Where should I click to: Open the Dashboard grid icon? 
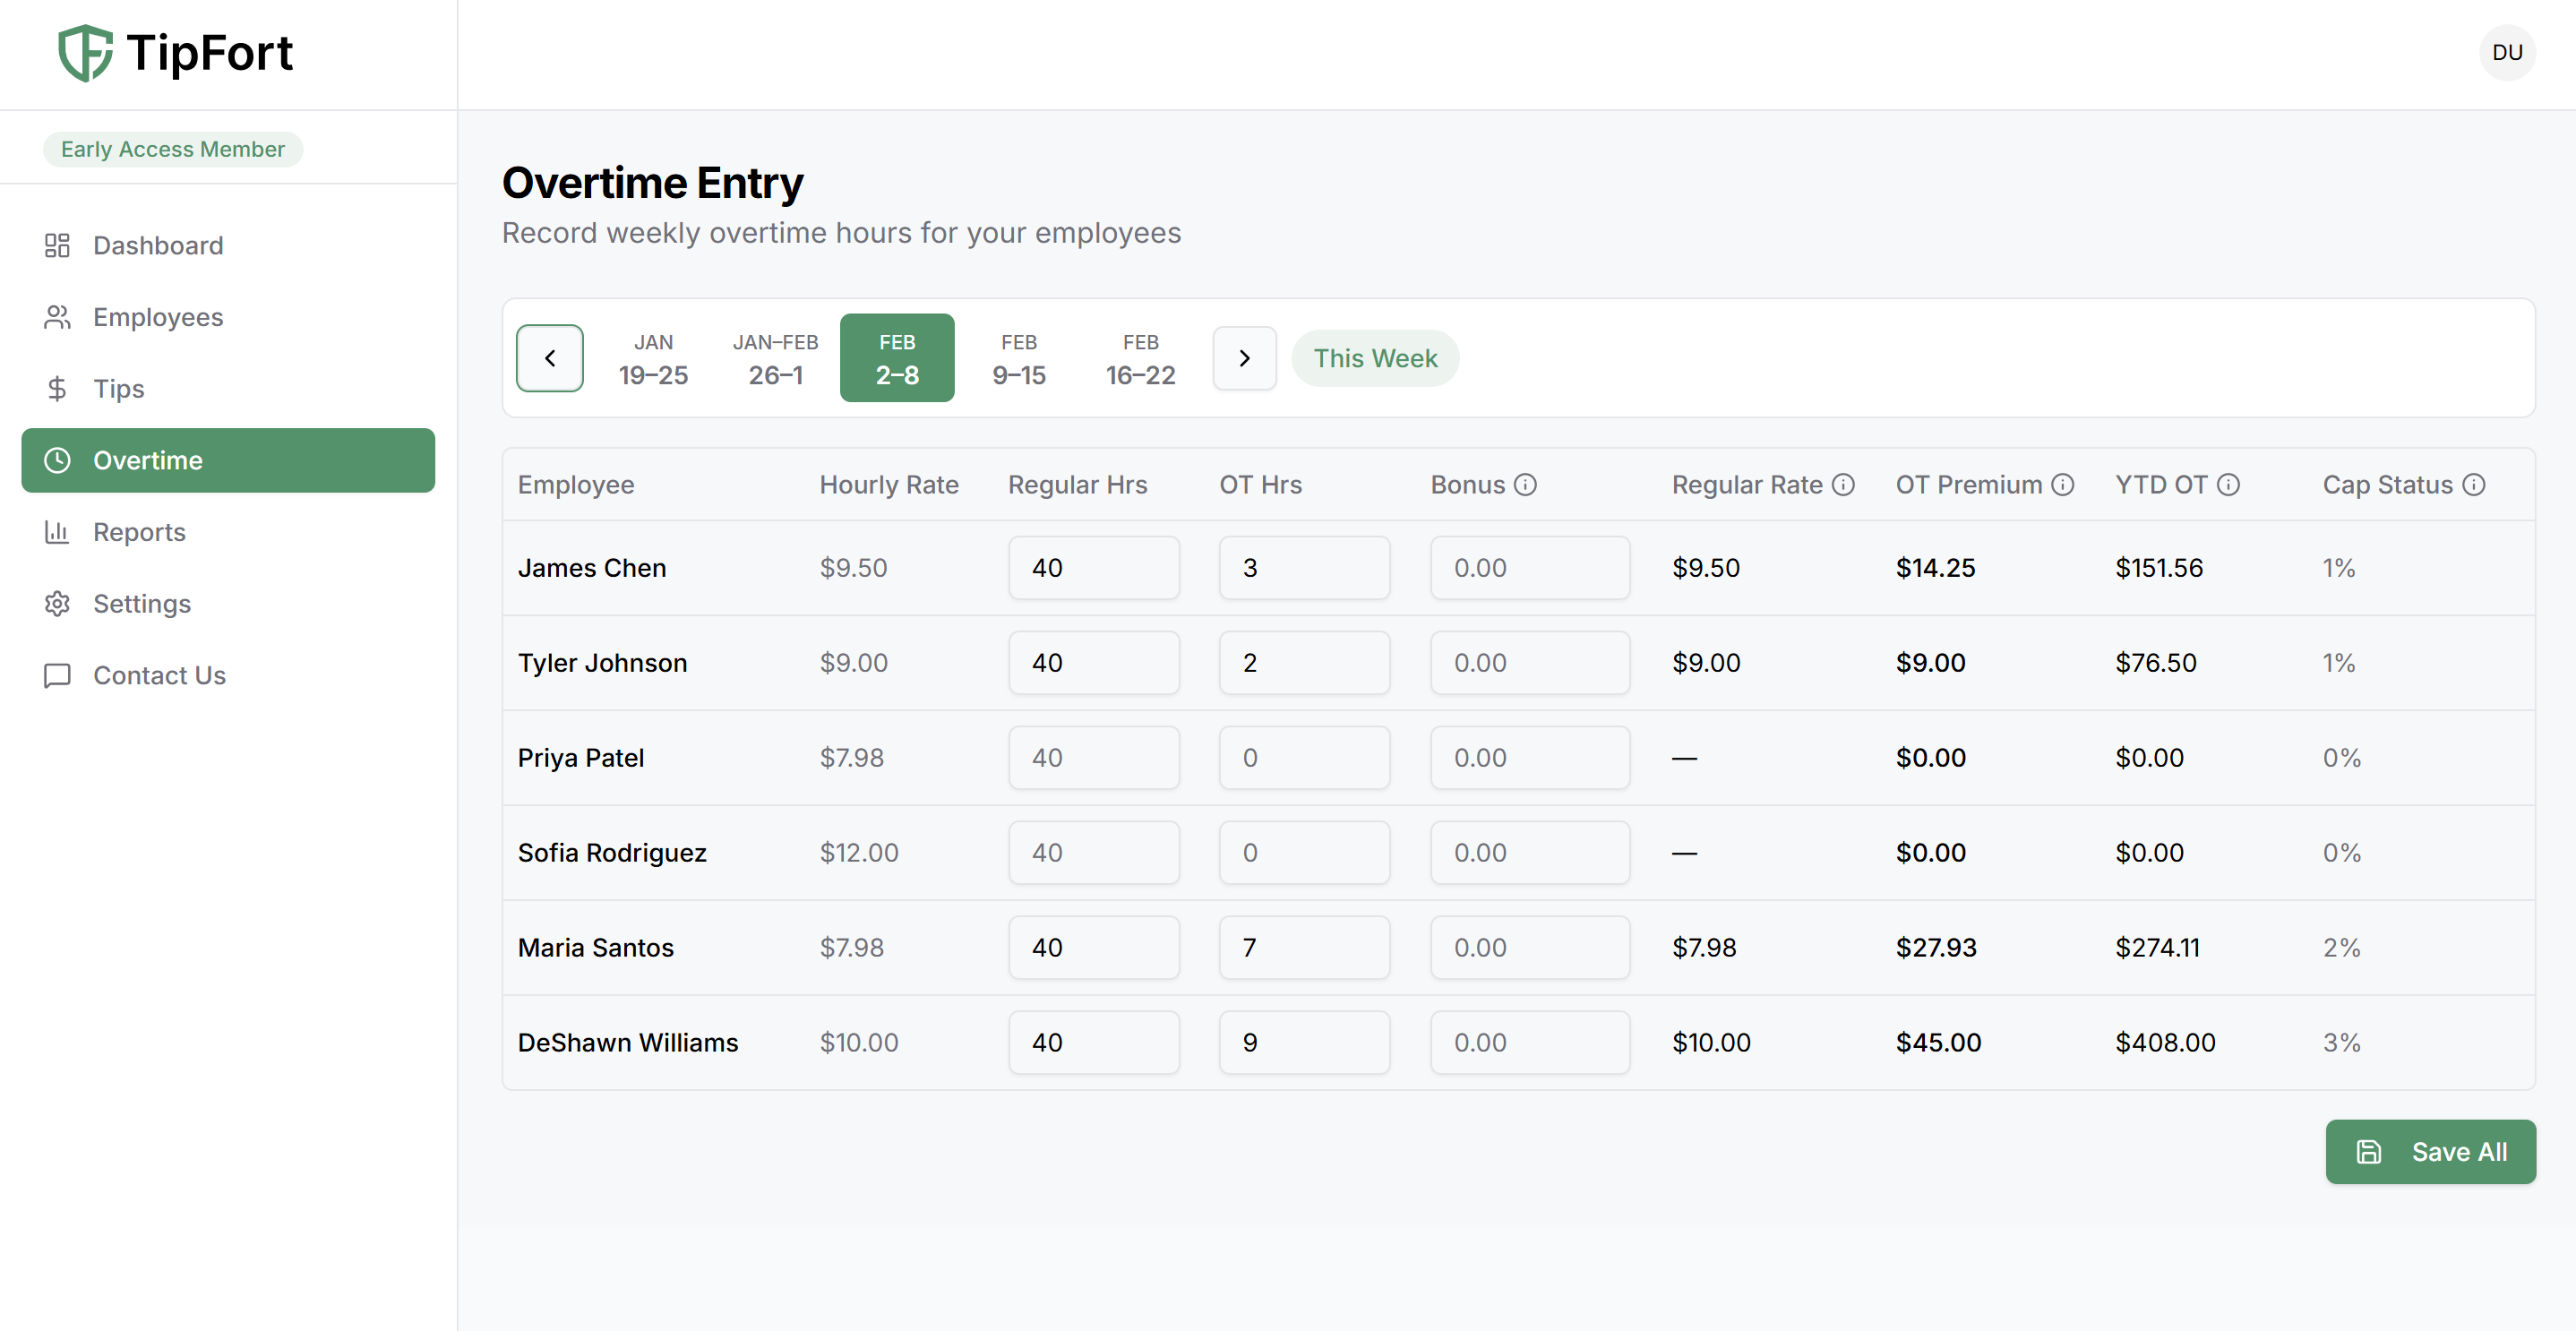57,245
